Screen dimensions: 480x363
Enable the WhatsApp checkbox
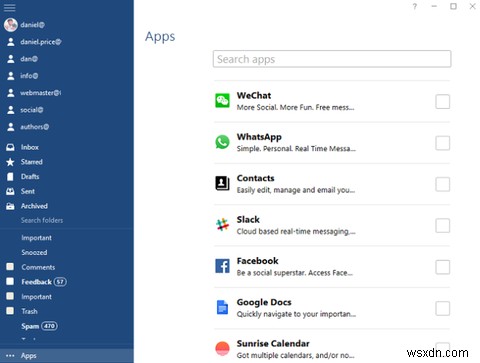[443, 143]
